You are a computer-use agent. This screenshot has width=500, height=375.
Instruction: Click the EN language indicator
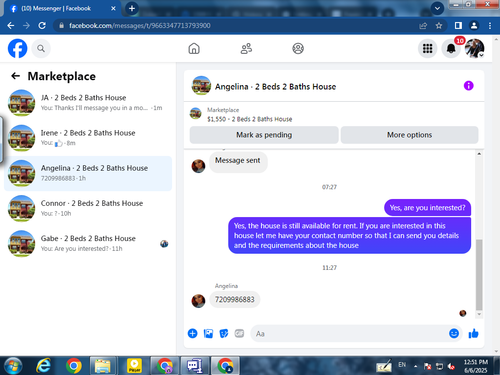coord(402,365)
